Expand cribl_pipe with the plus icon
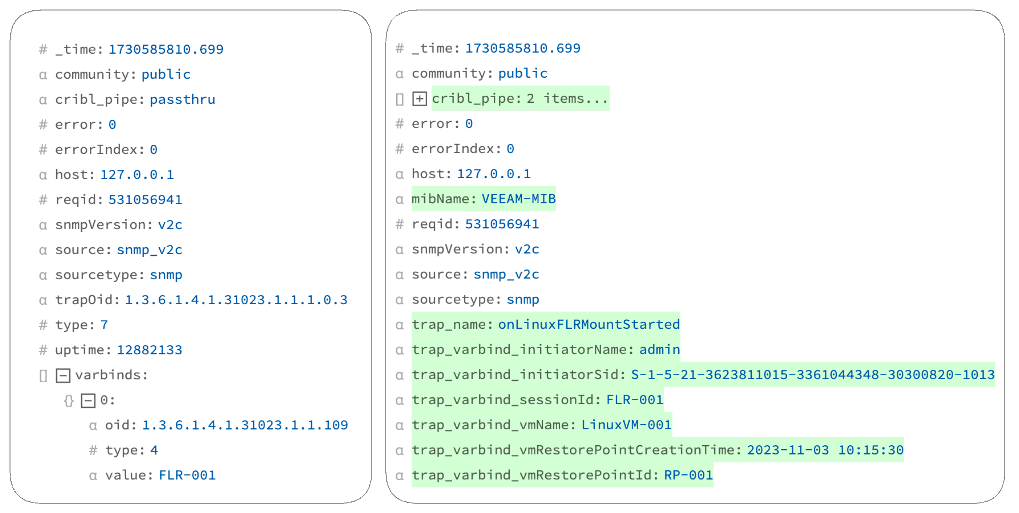Screen dimensions: 1019x513 419,99
